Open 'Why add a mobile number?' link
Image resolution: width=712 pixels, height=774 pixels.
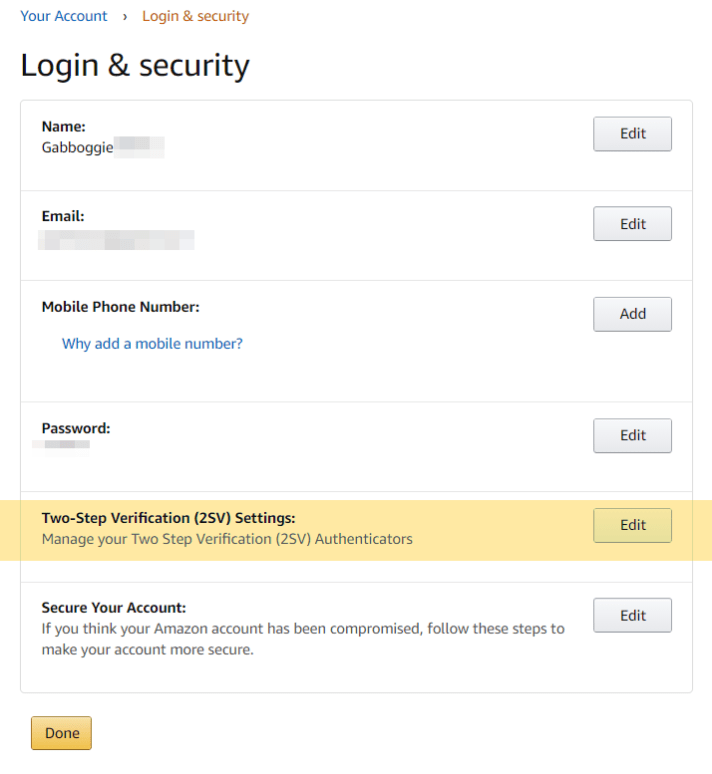pyautogui.click(x=152, y=344)
